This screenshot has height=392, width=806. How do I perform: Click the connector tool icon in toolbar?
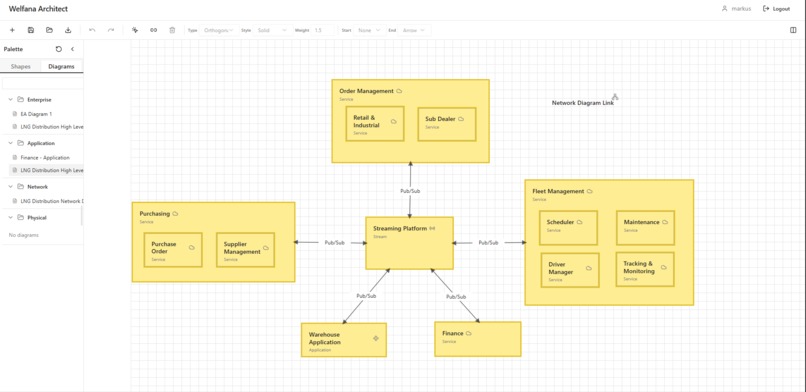[x=135, y=30]
